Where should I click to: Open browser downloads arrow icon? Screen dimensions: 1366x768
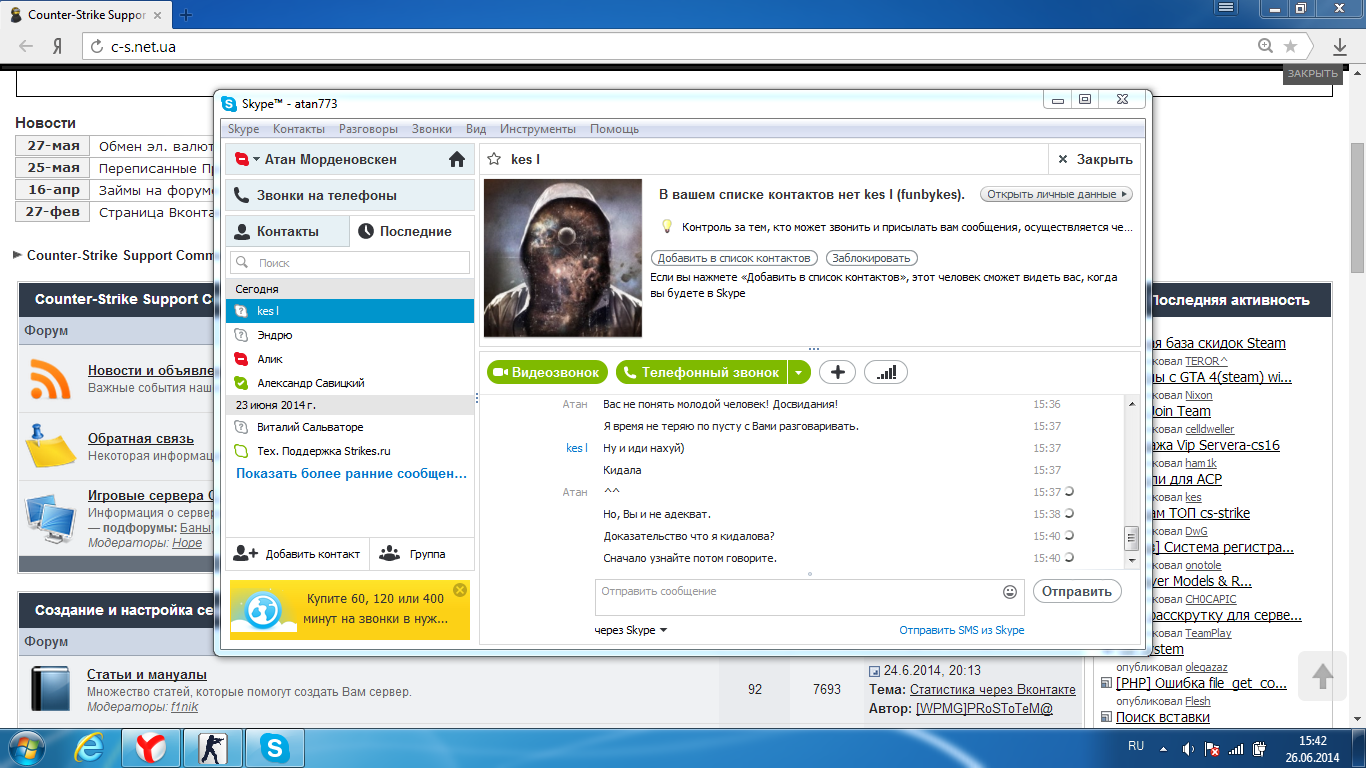point(1340,46)
